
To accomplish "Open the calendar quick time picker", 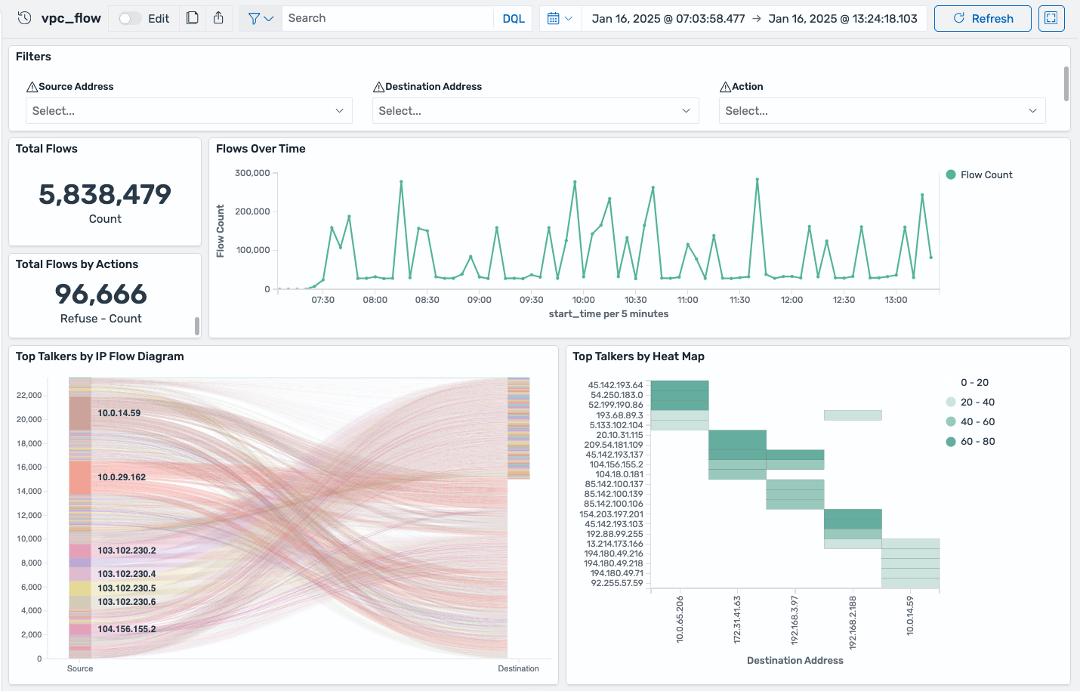I will pos(559,19).
